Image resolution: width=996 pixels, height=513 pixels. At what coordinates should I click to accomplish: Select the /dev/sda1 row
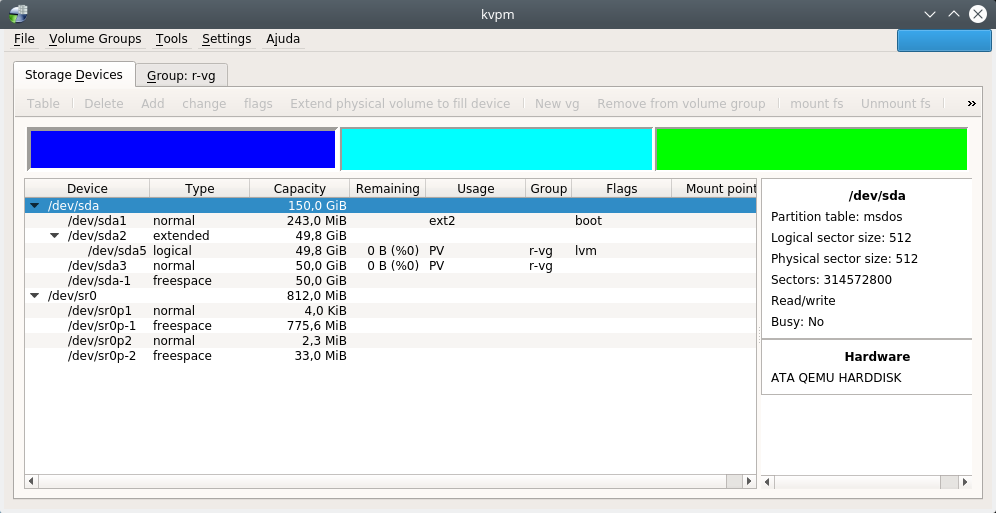[97, 221]
